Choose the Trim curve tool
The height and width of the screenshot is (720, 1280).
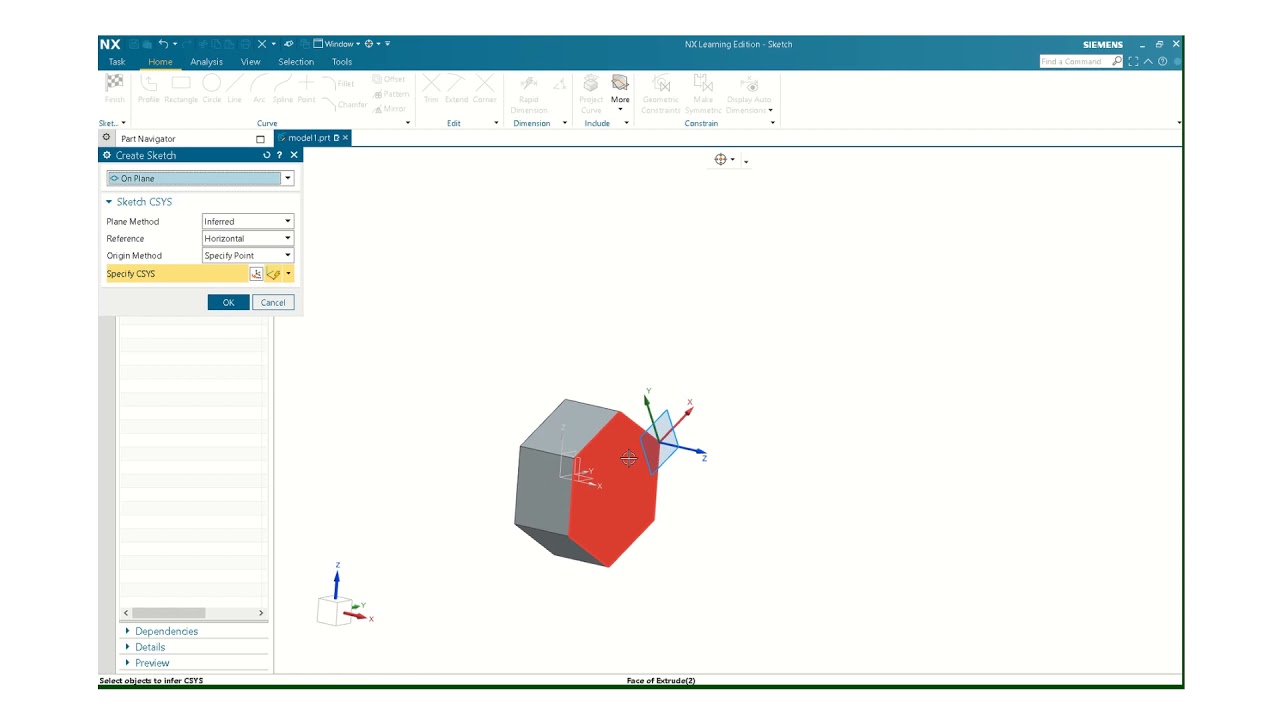click(x=431, y=88)
